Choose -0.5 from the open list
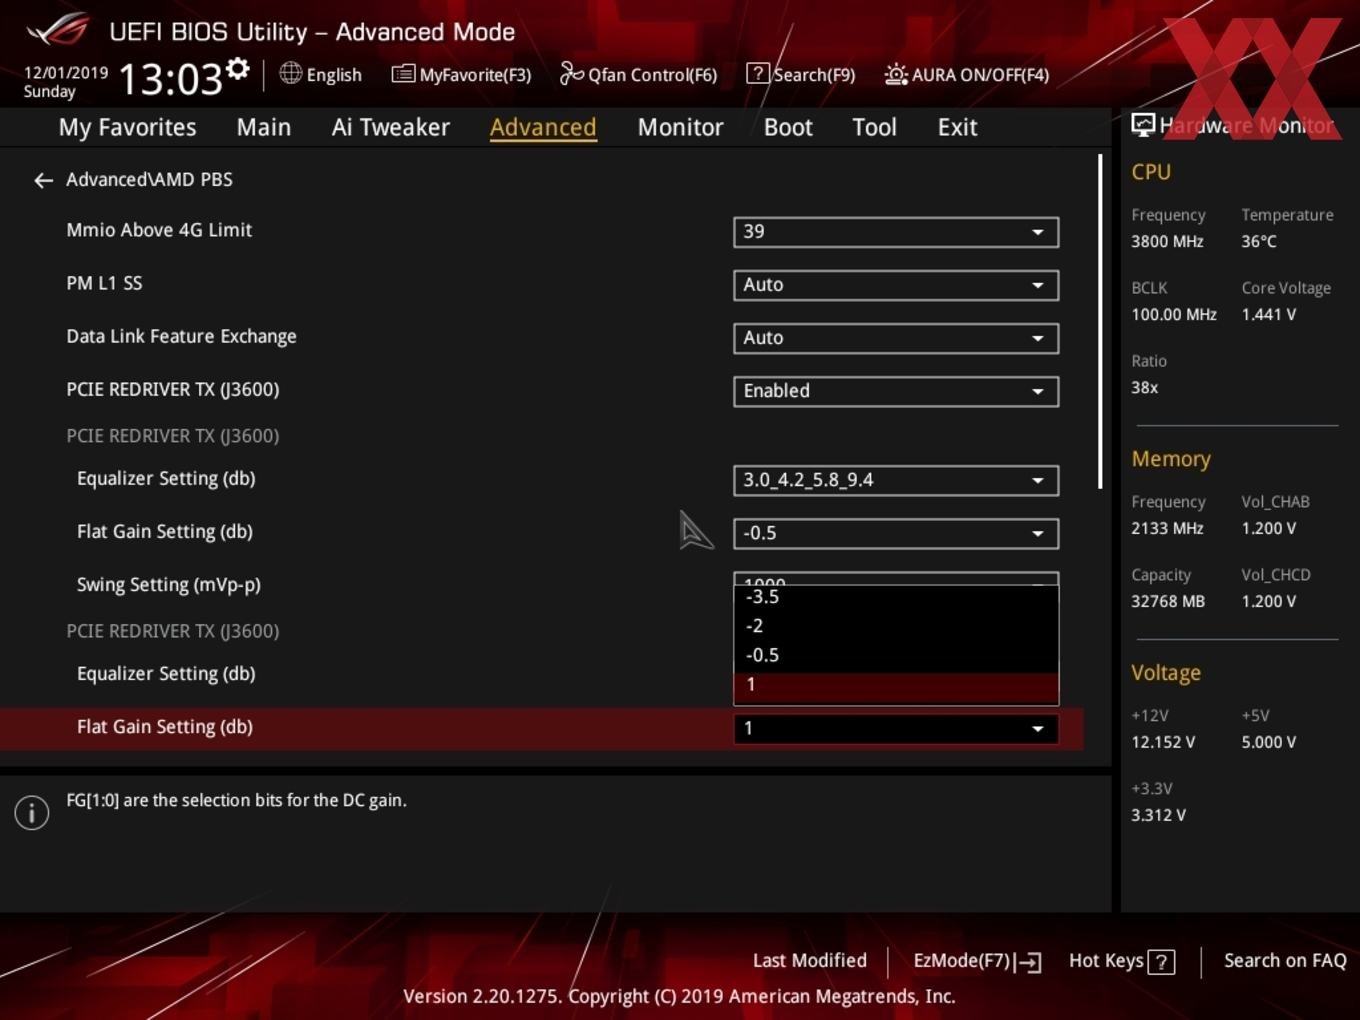1360x1020 pixels. [x=896, y=655]
